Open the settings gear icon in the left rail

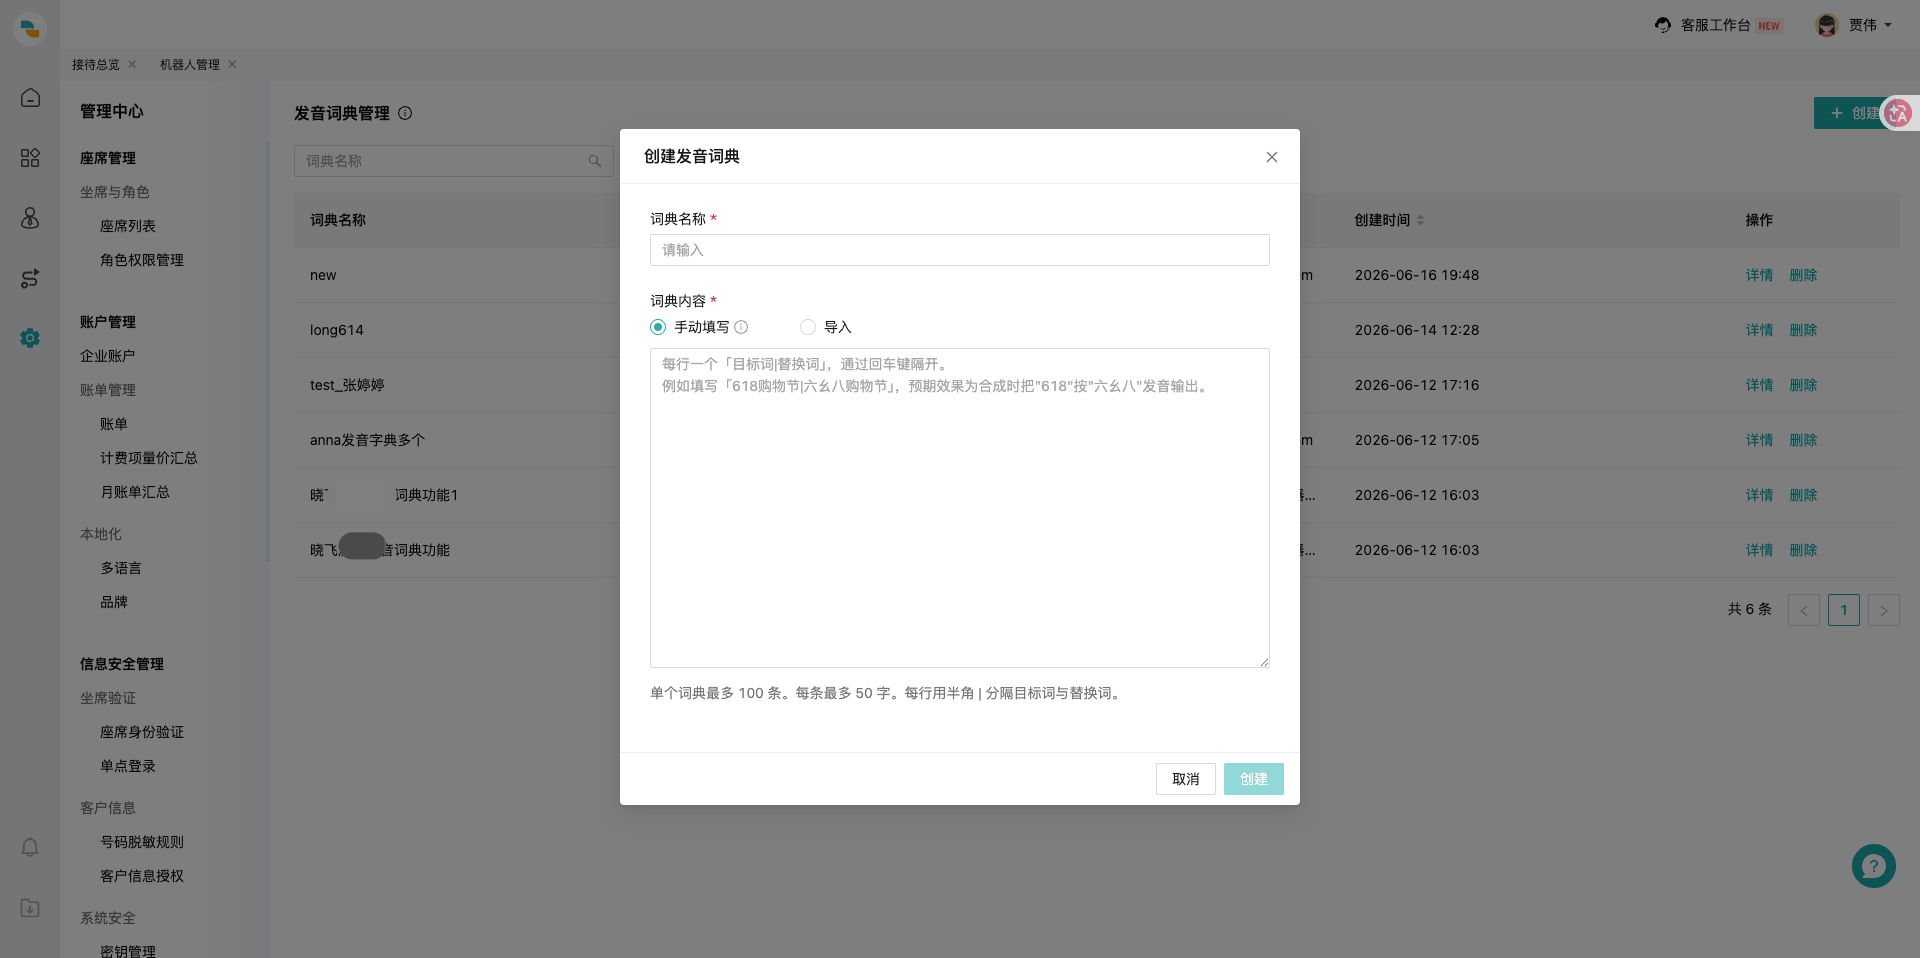(30, 338)
